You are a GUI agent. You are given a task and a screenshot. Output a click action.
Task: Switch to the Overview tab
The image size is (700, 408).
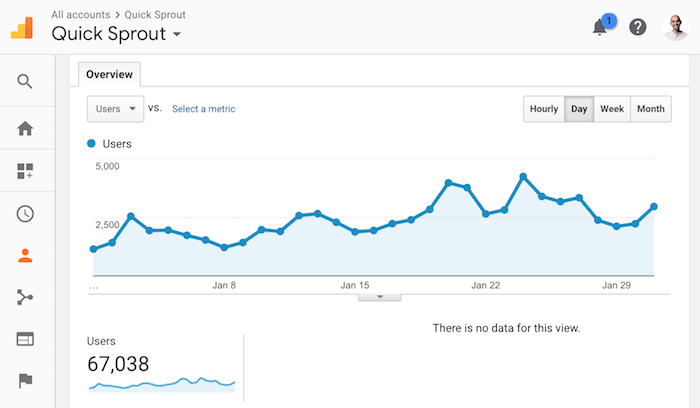click(109, 74)
